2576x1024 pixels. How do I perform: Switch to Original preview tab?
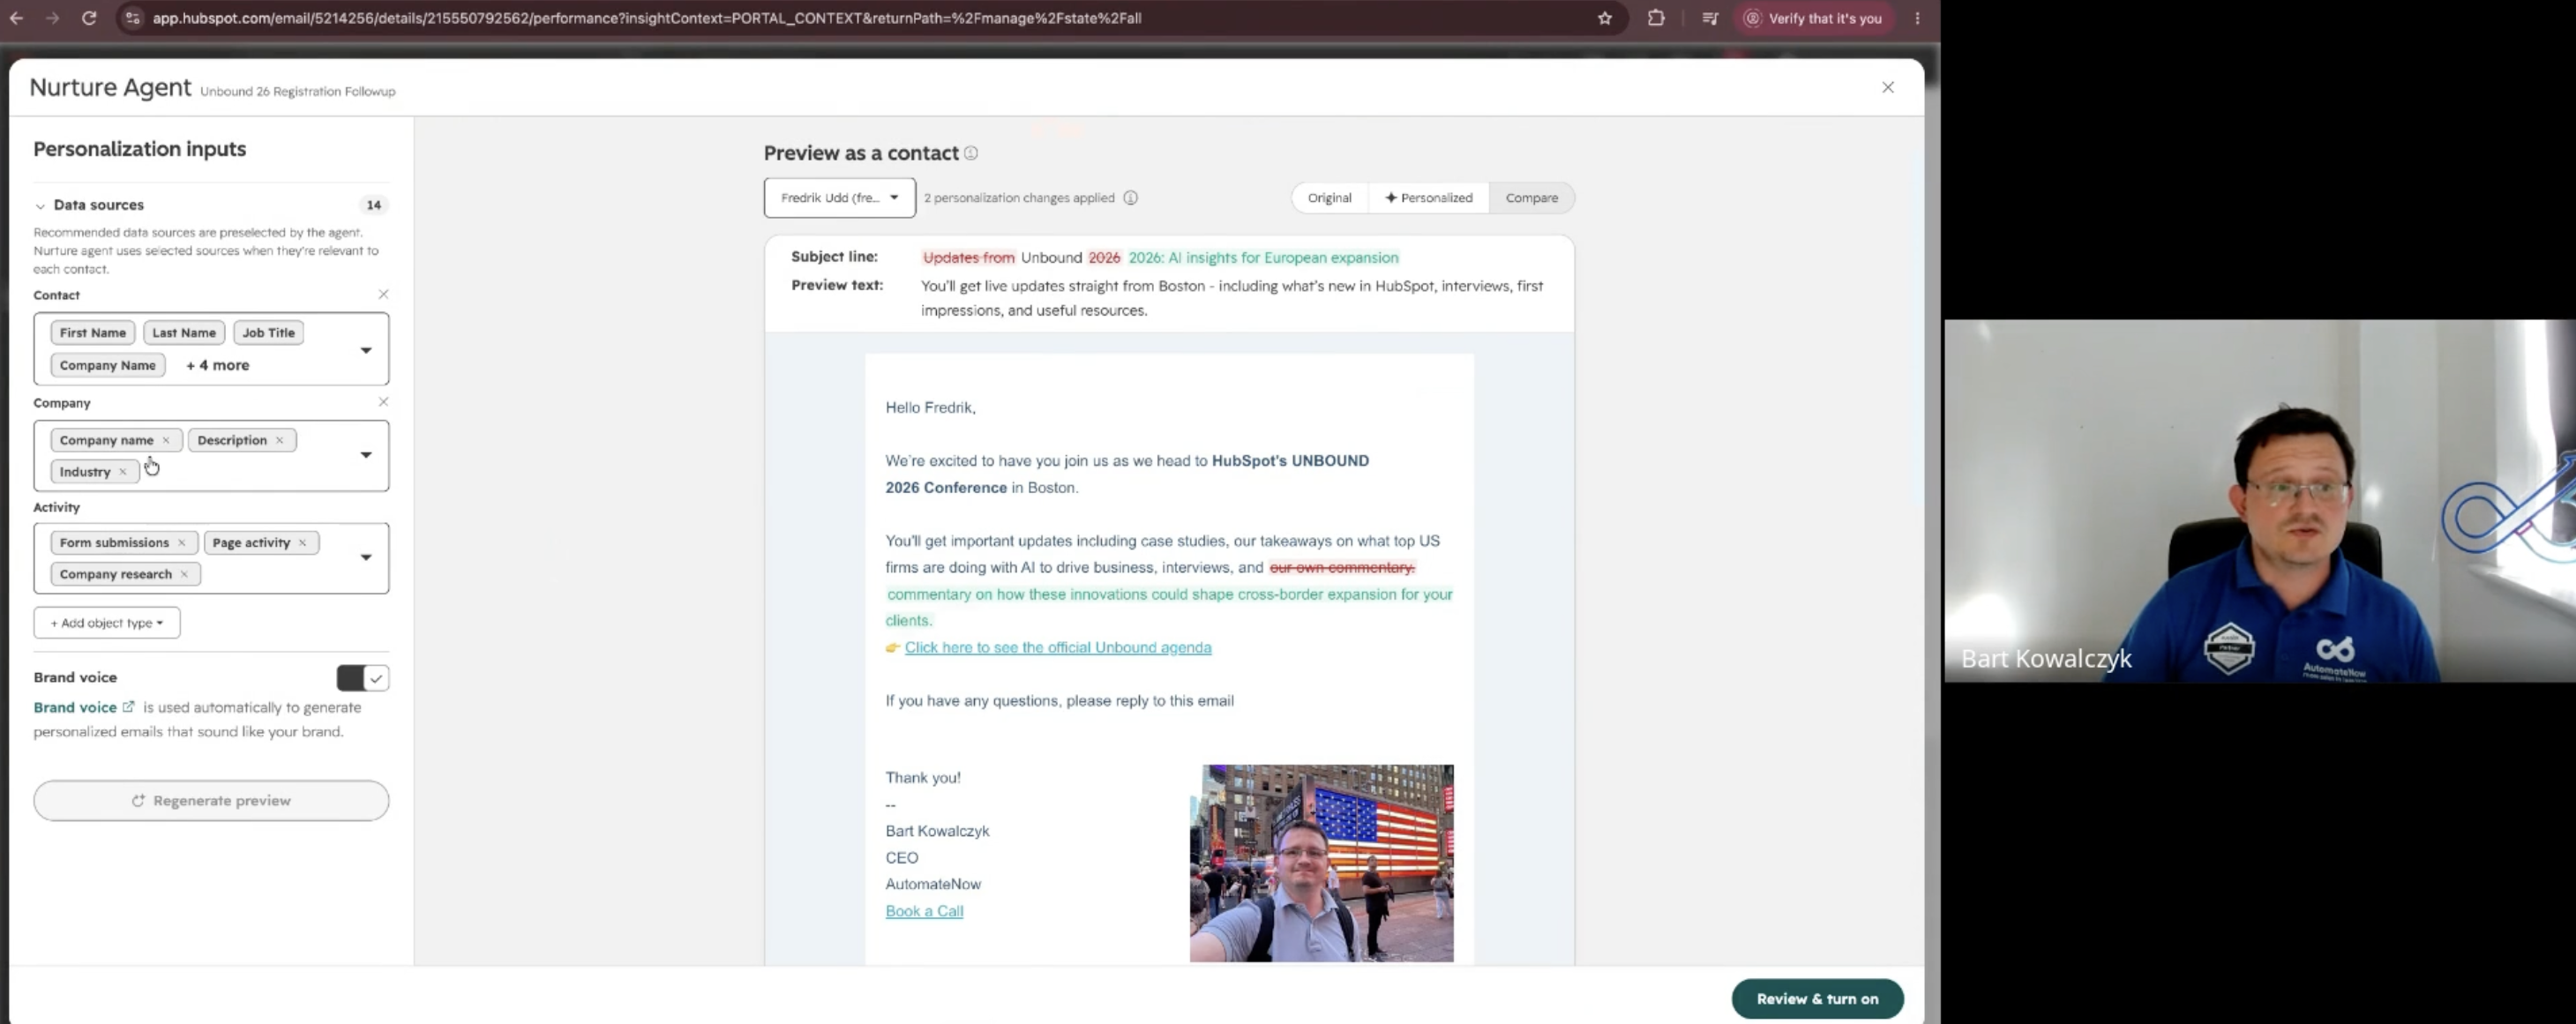[1329, 198]
